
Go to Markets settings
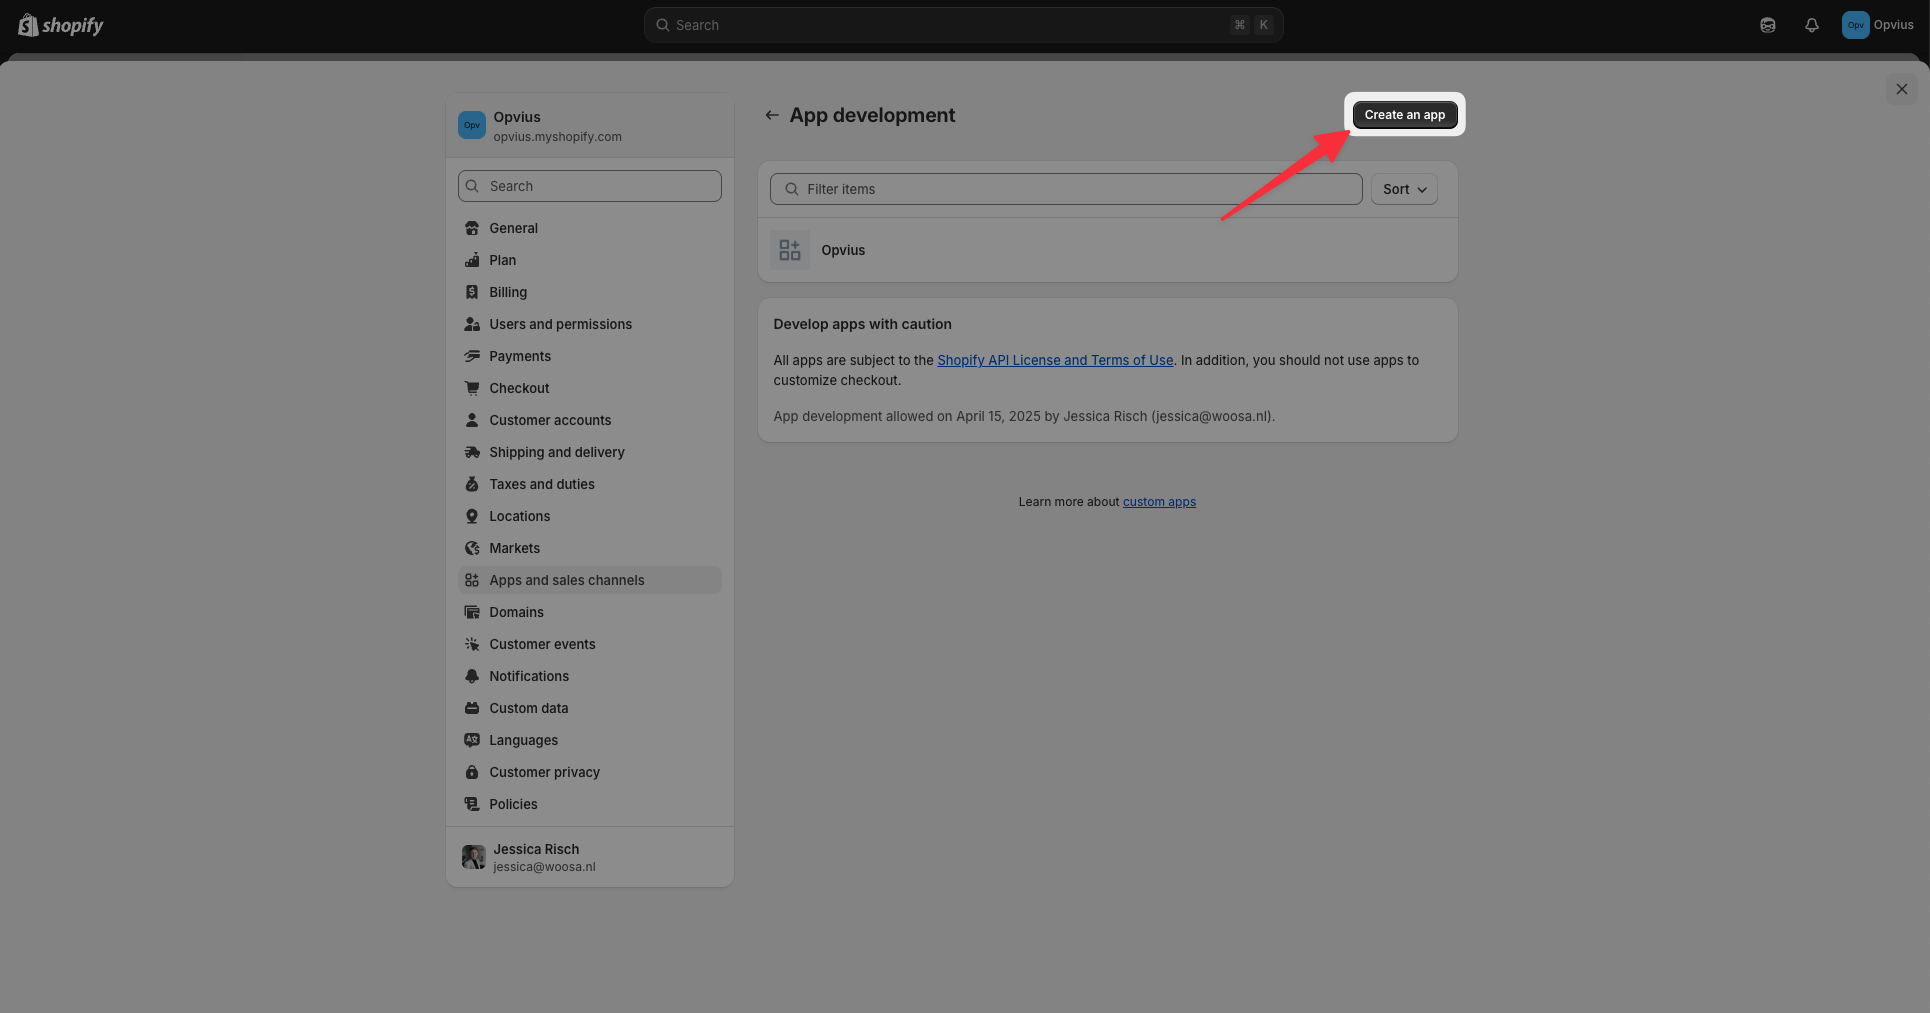pyautogui.click(x=590, y=548)
